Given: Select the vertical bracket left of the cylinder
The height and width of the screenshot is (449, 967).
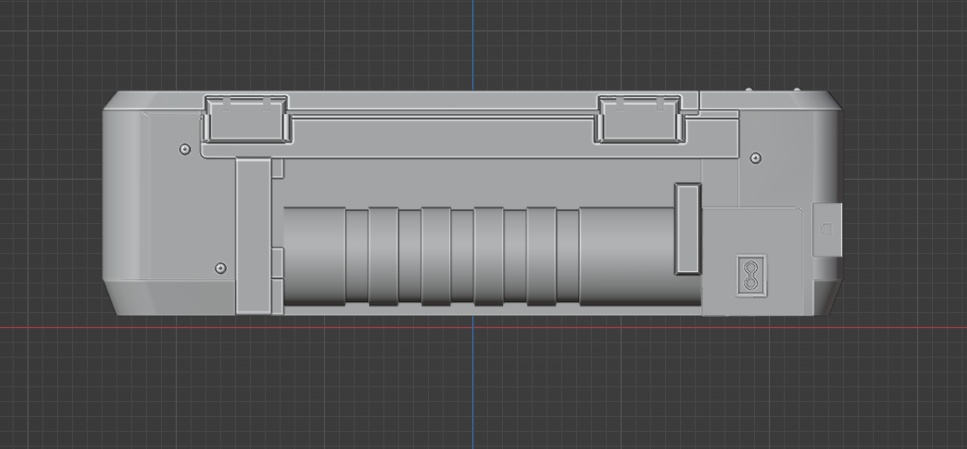Looking at the screenshot, I should click(253, 236).
